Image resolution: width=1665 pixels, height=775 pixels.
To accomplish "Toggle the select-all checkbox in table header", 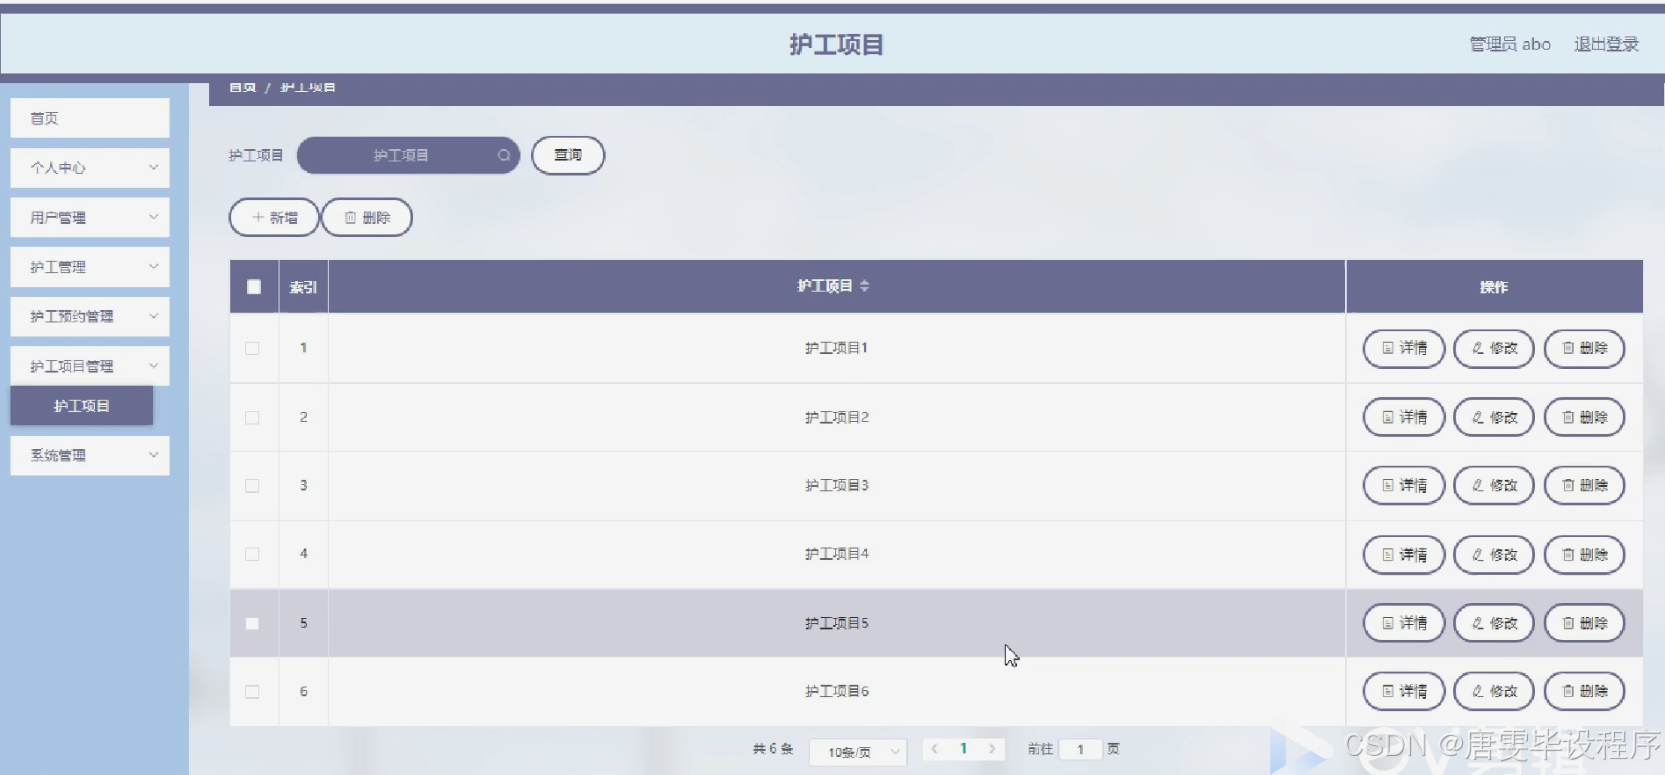I will (x=254, y=287).
